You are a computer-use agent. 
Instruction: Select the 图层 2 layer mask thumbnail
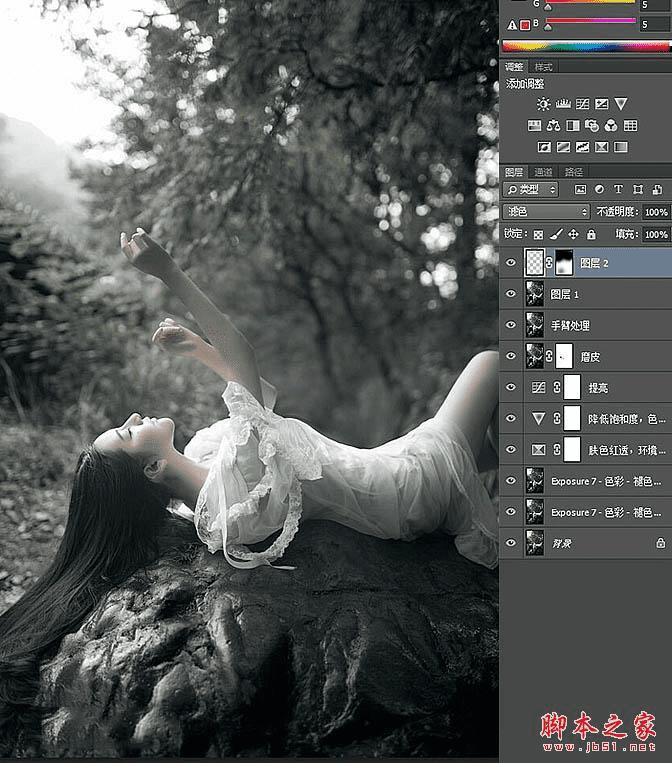pos(564,263)
